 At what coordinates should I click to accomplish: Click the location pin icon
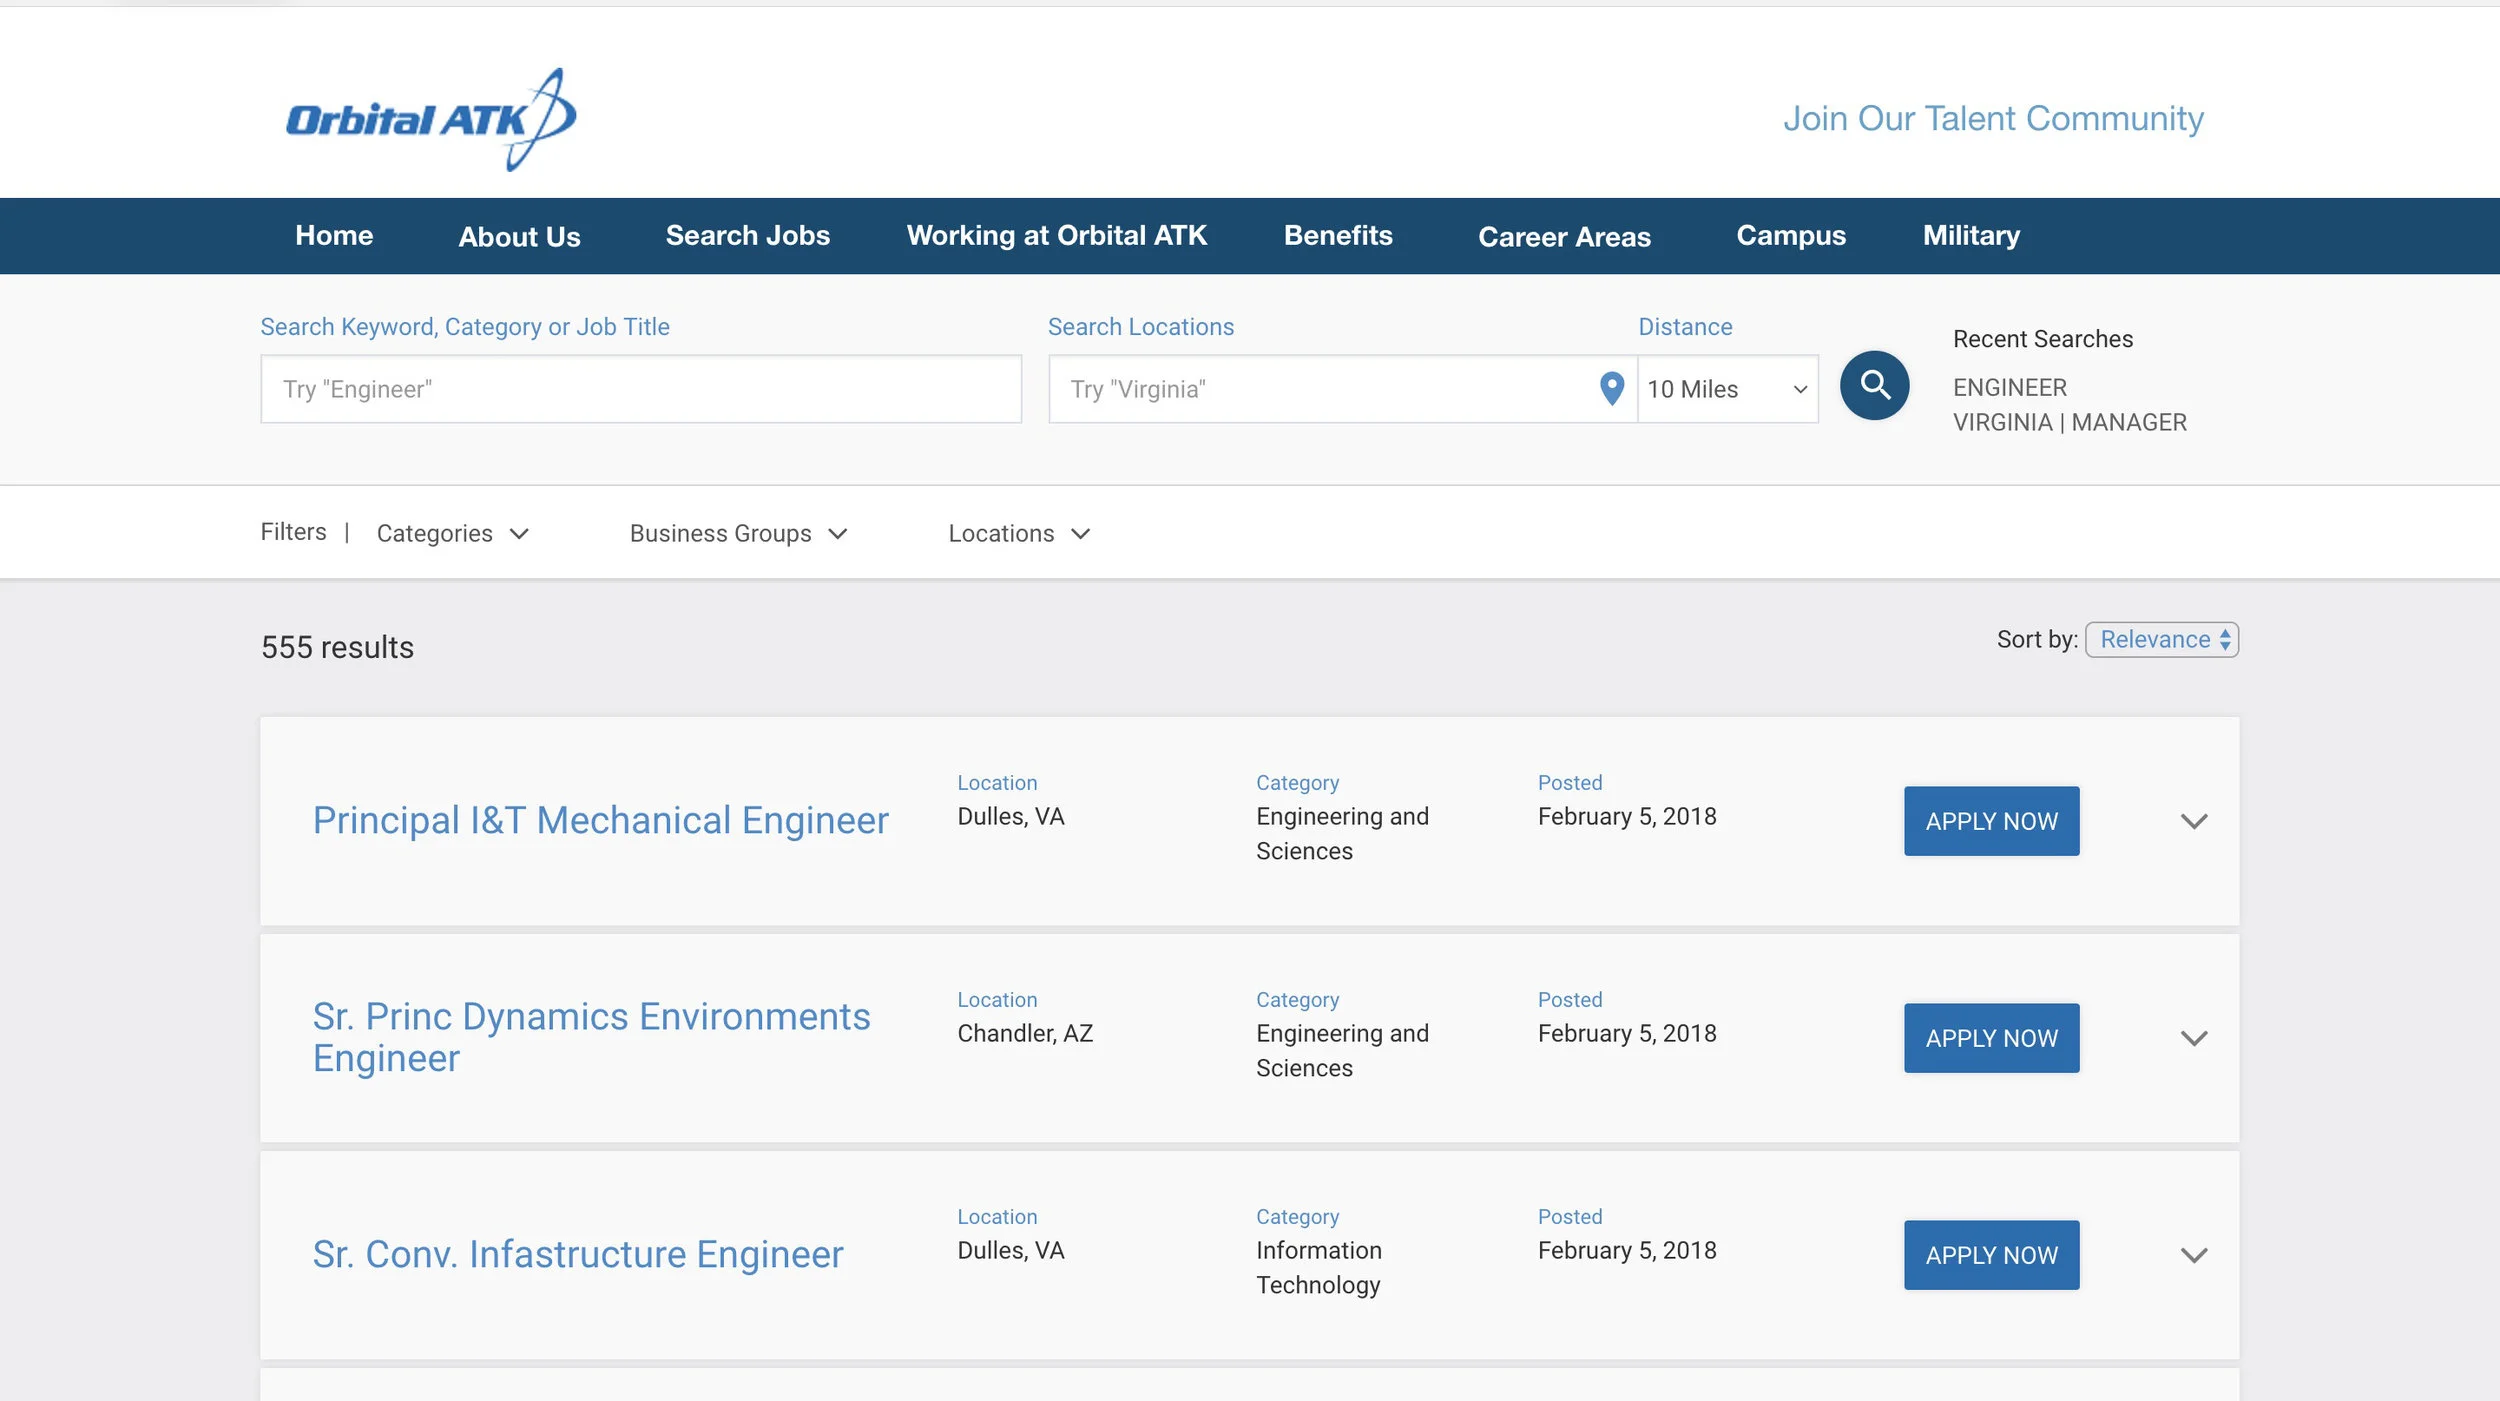(x=1611, y=388)
